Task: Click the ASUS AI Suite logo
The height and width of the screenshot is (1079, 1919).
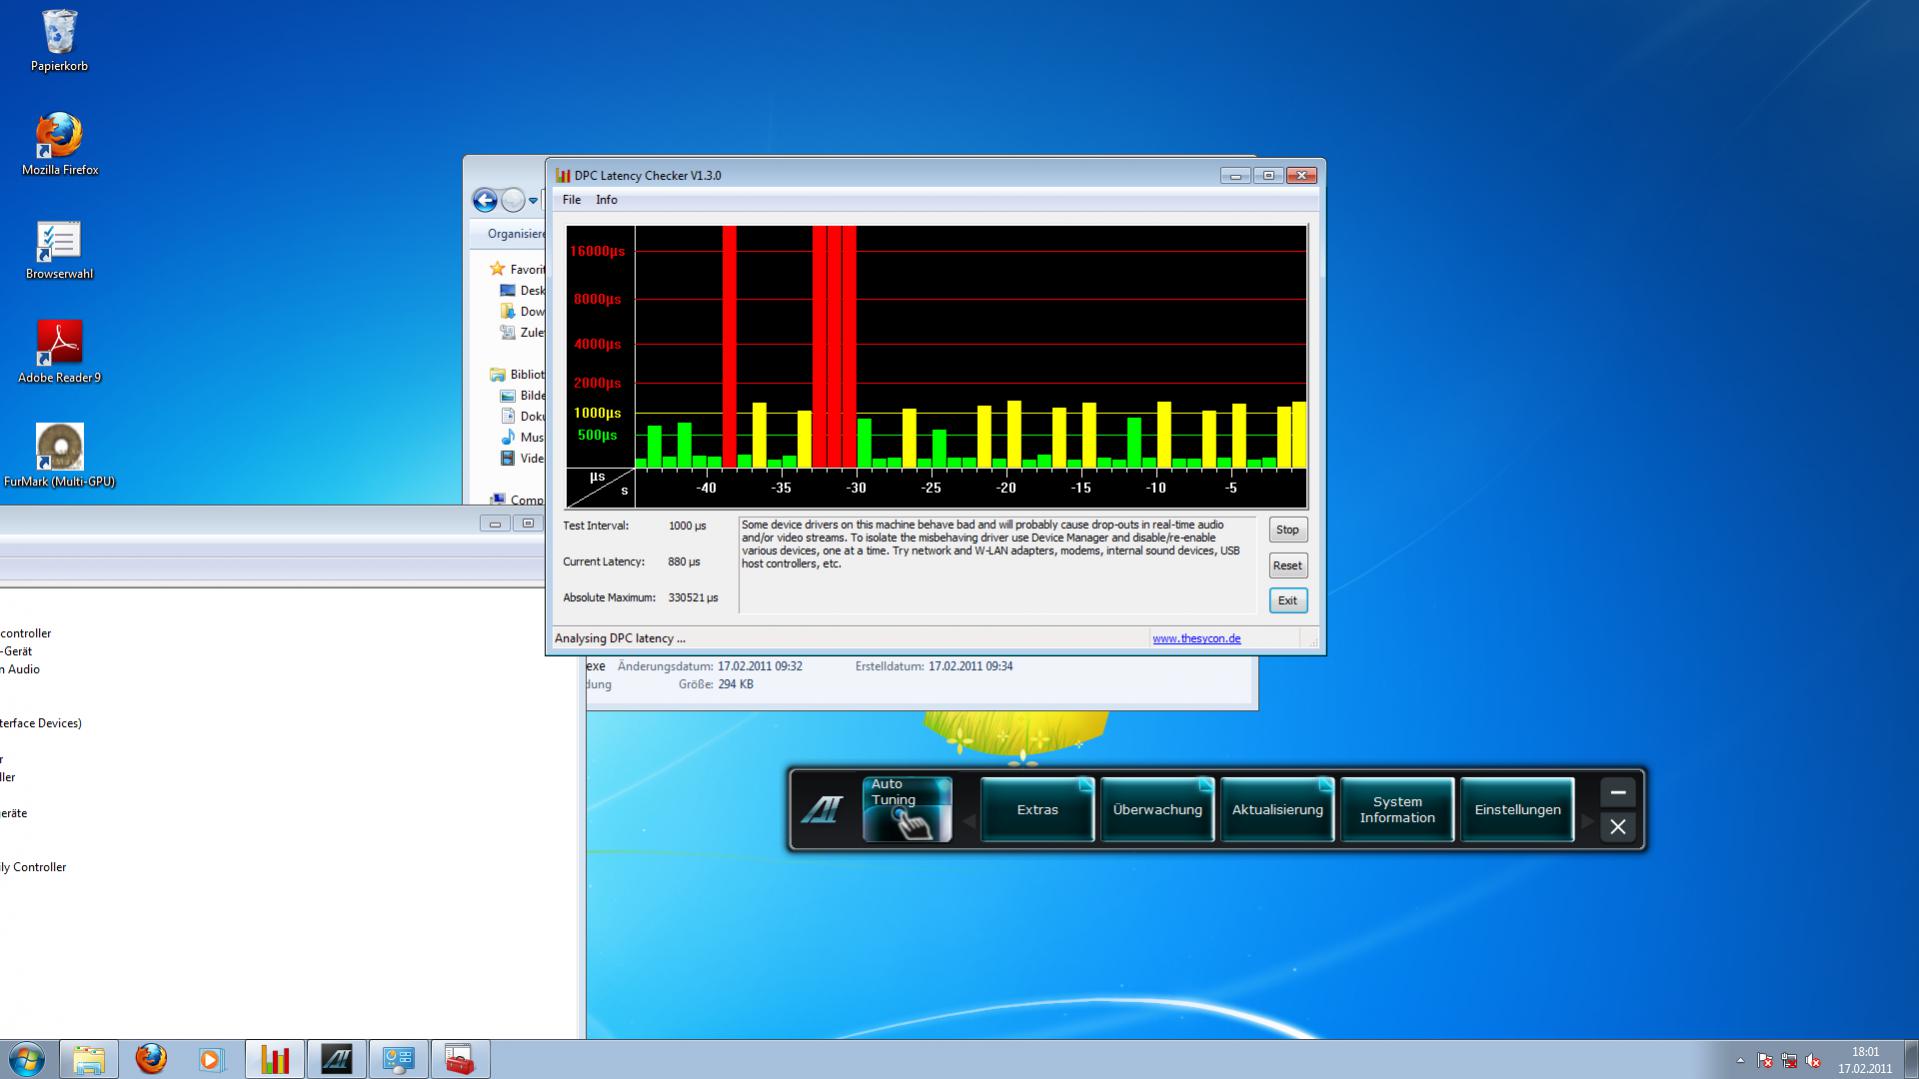Action: coord(822,809)
